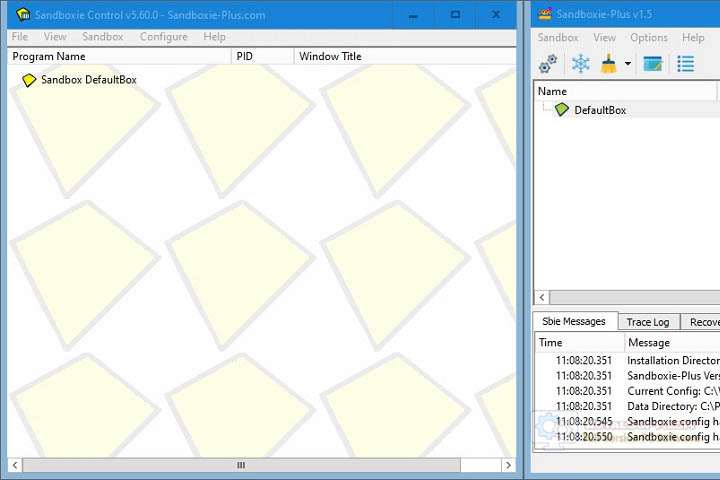Open the Sandbox menu in Sandboxie Control
720x480 pixels.
(x=102, y=37)
